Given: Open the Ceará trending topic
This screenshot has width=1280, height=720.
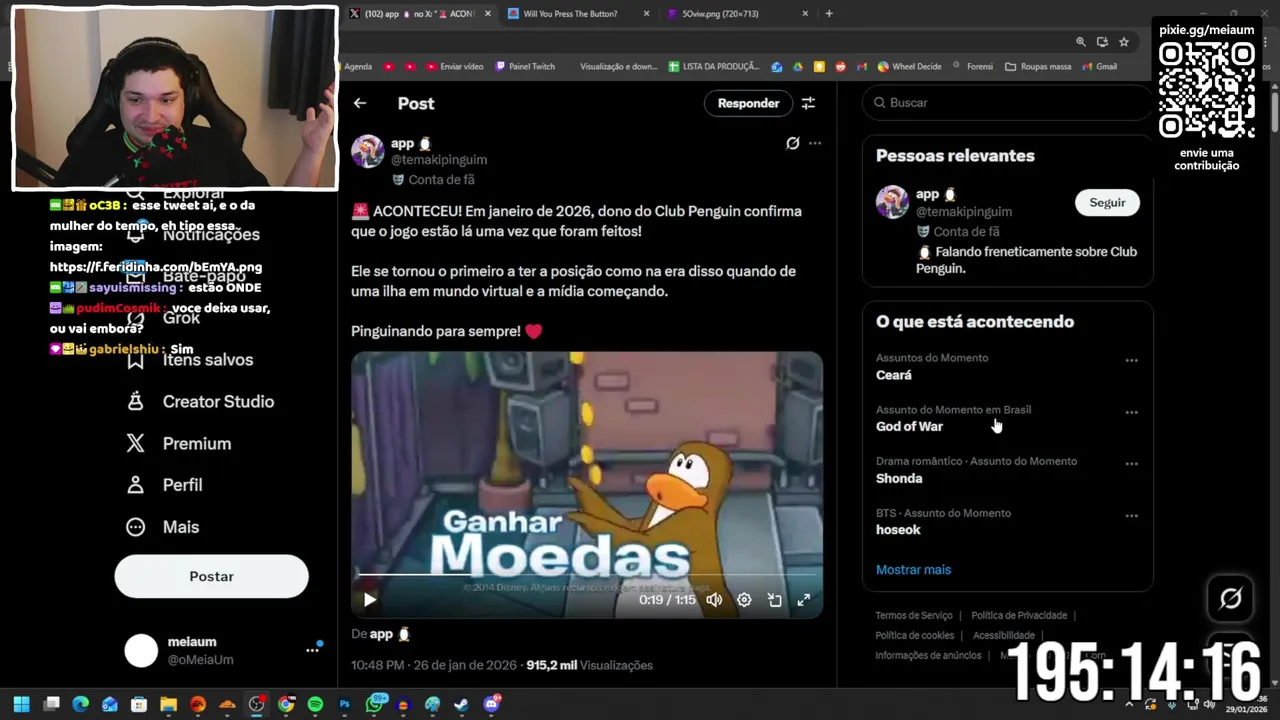Looking at the screenshot, I should [894, 375].
